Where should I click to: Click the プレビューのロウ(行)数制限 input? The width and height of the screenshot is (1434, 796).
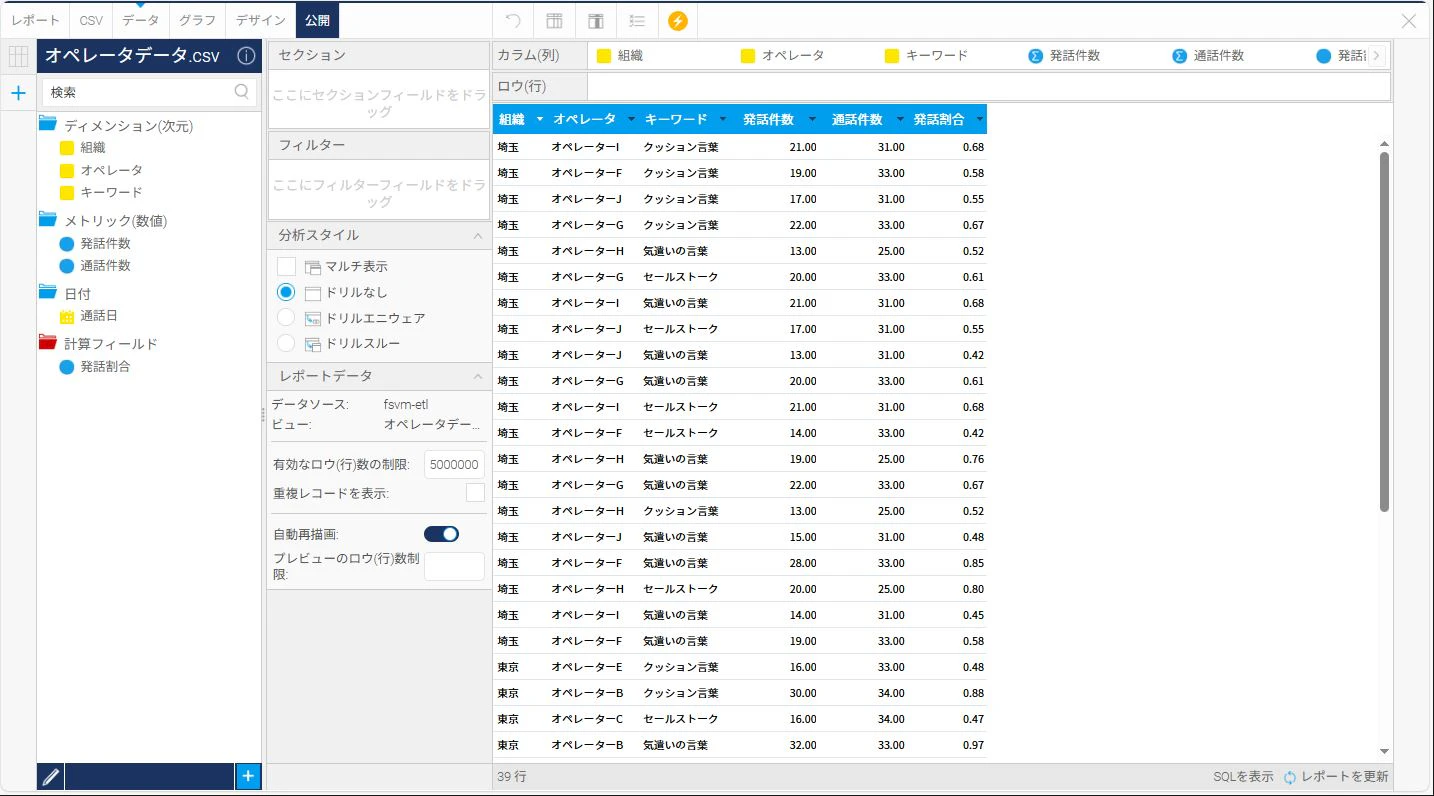click(x=454, y=566)
